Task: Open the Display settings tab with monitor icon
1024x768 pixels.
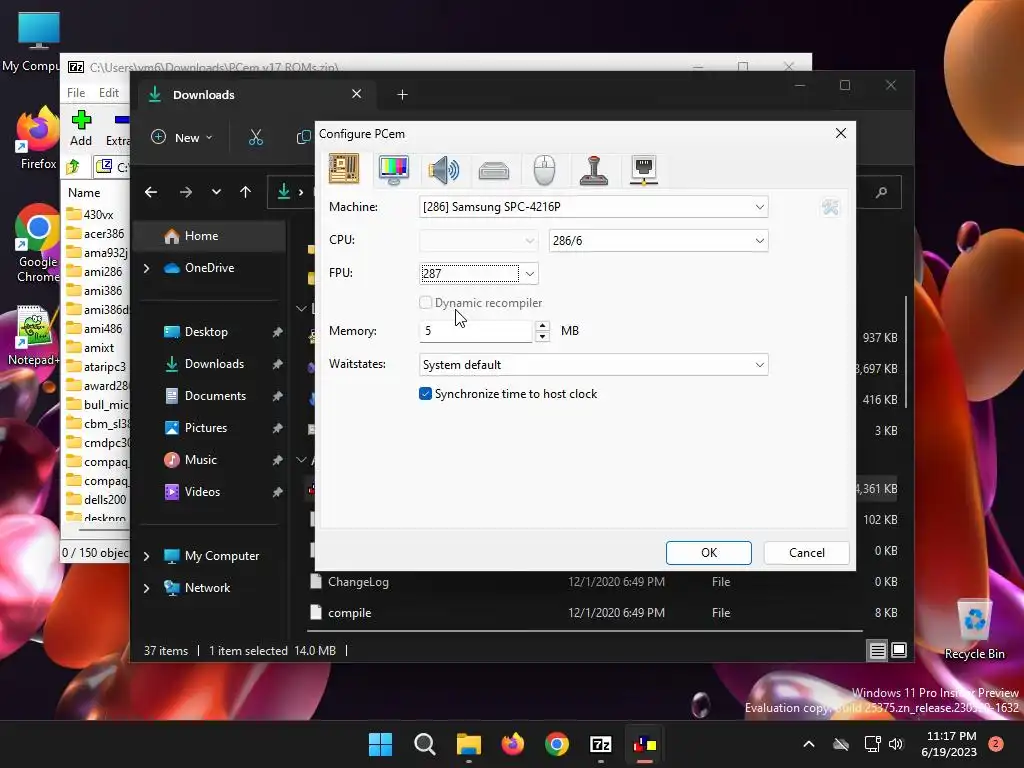Action: click(394, 169)
